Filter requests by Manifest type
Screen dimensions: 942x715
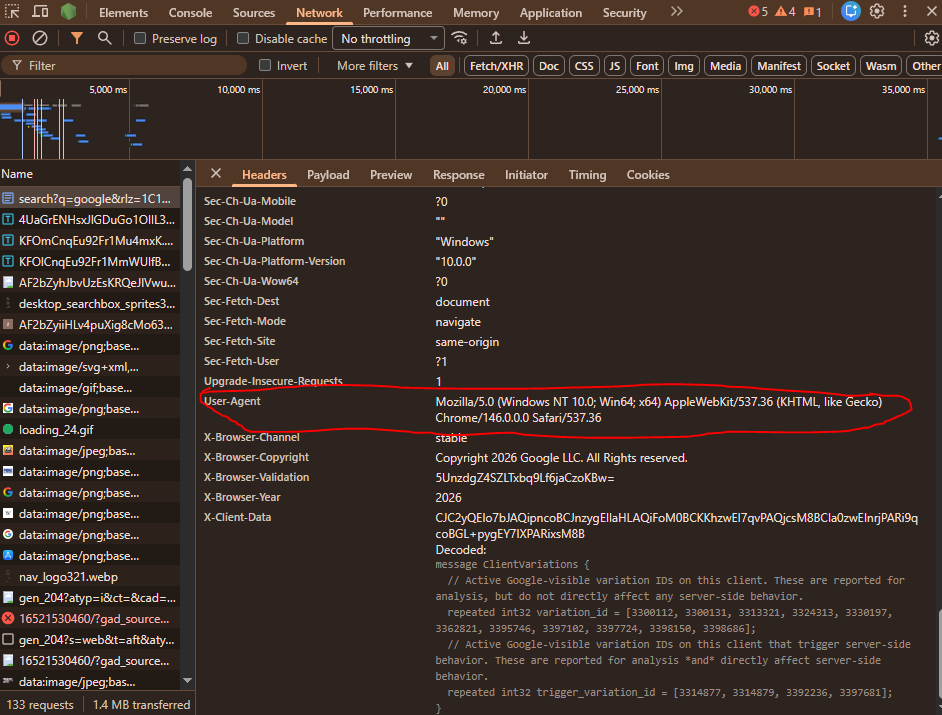pos(779,66)
